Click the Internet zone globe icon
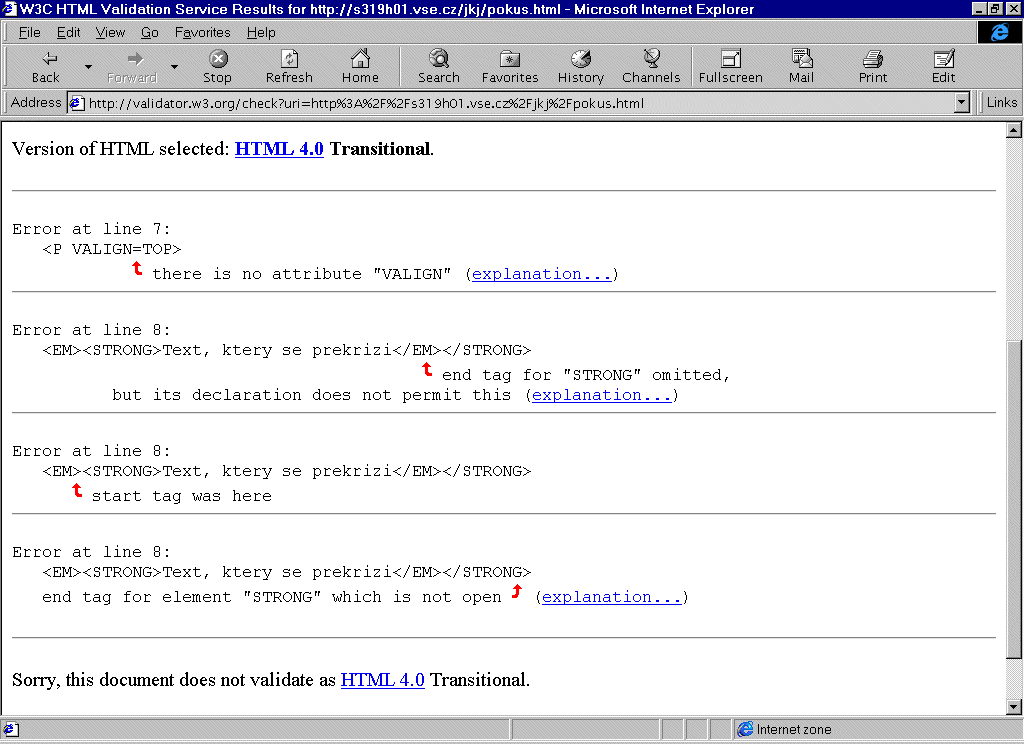Image resolution: width=1024 pixels, height=744 pixels. click(745, 729)
